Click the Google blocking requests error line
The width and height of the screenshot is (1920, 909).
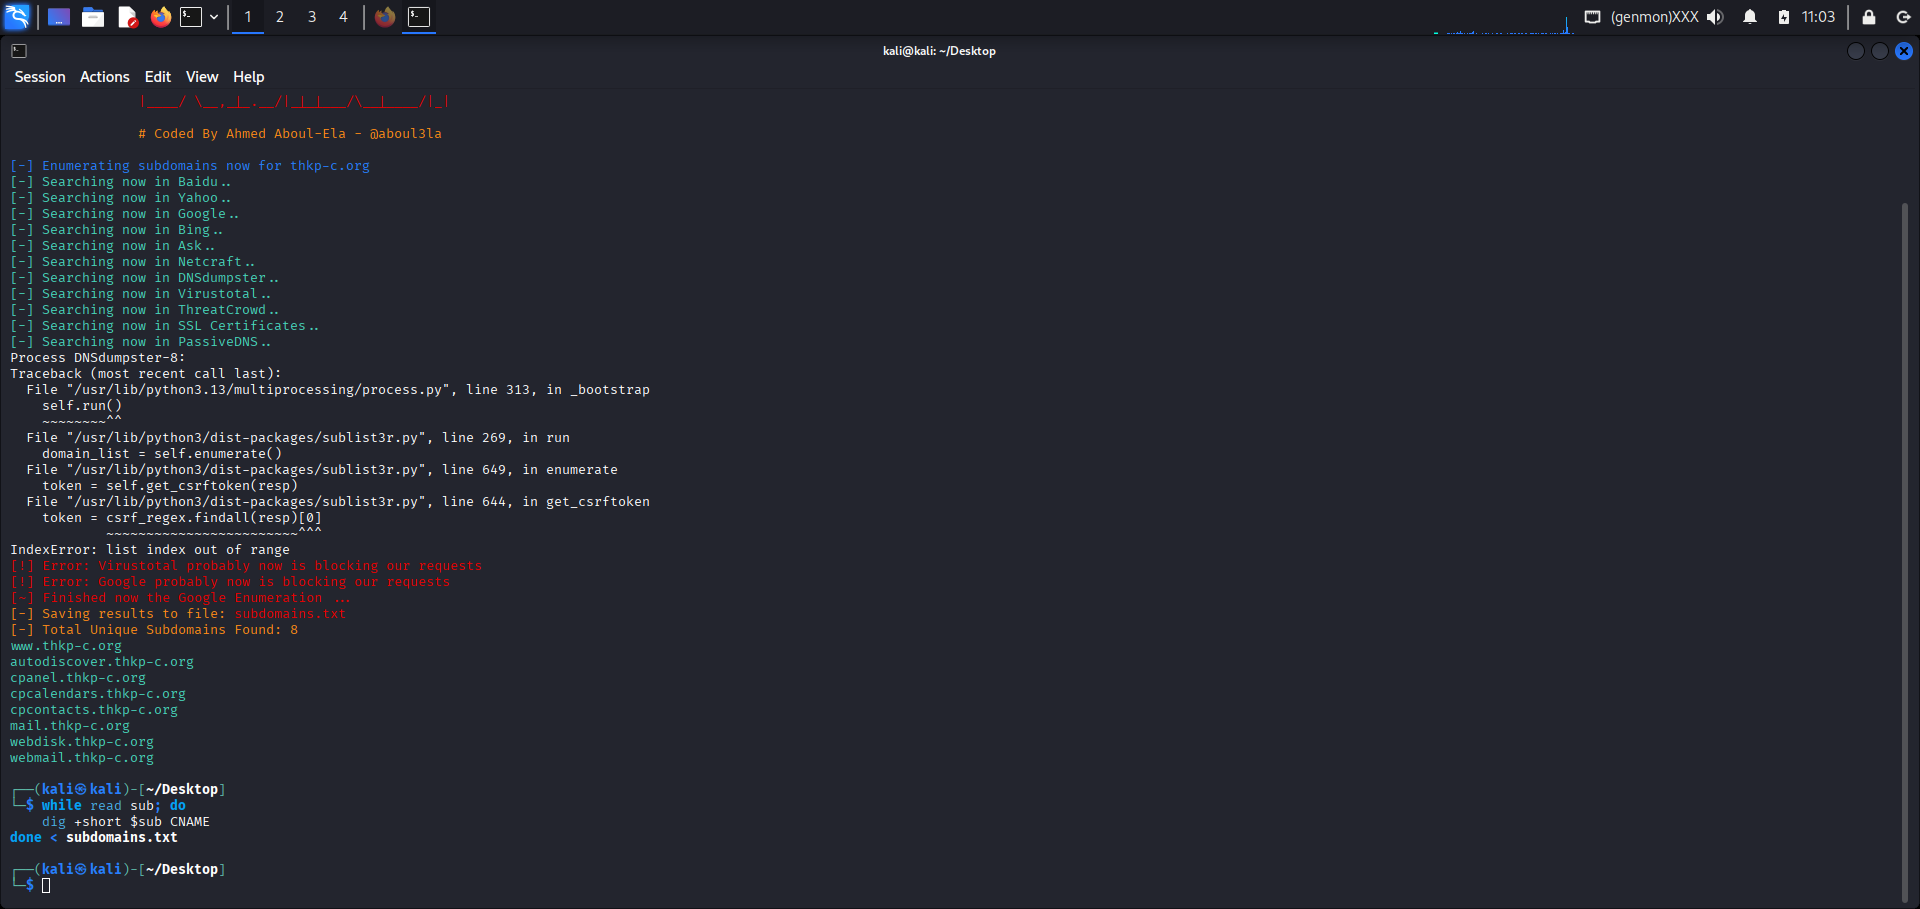pos(230,582)
